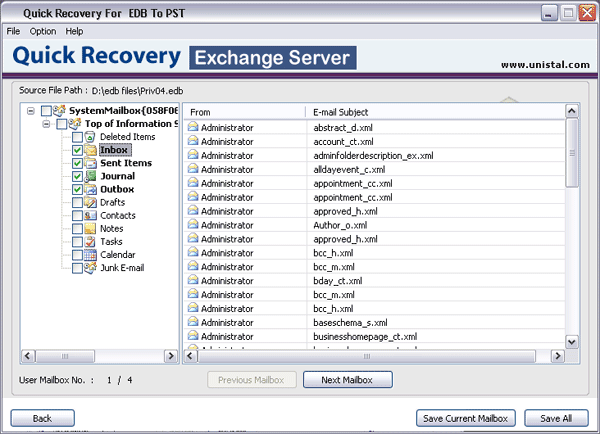Click envelope icon beside abstract_d.xml
The height and width of the screenshot is (434, 600).
pyautogui.click(x=193, y=127)
